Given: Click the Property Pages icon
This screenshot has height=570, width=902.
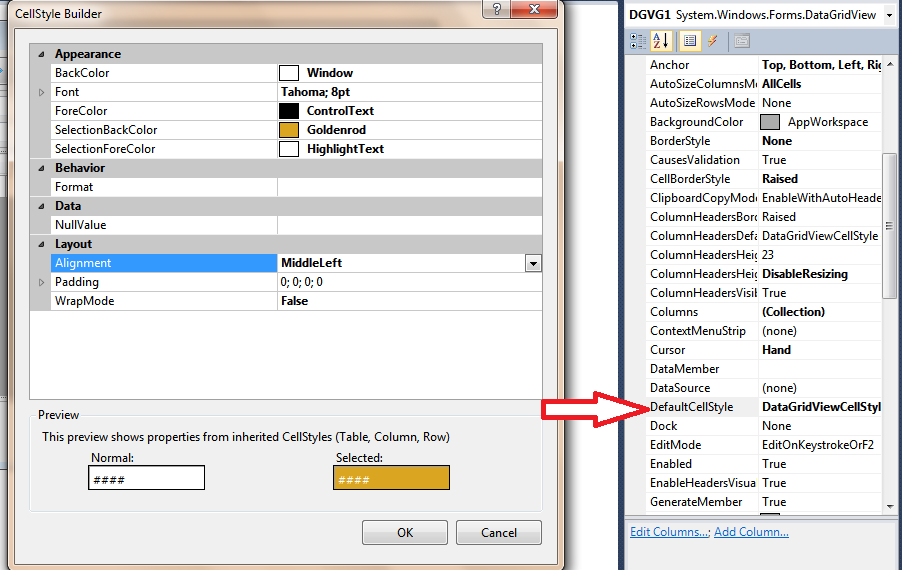Looking at the screenshot, I should [x=741, y=41].
